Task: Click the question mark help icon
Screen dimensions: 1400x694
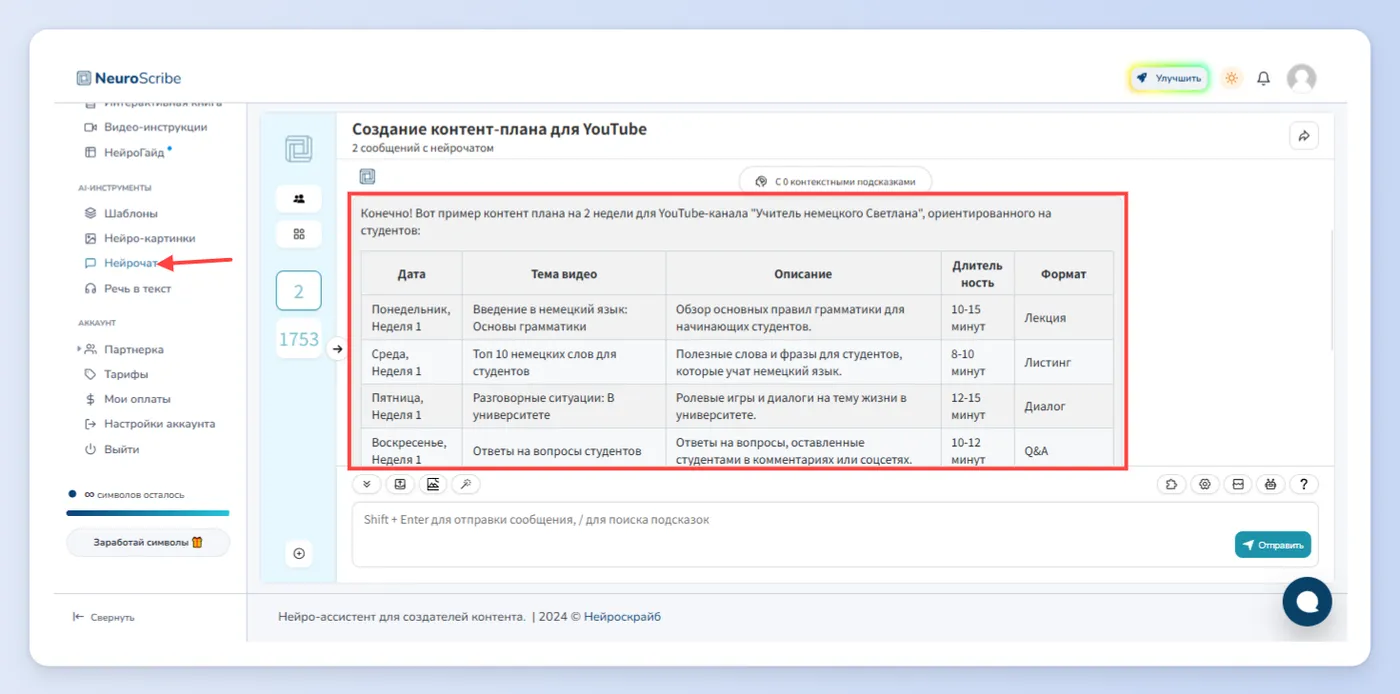Action: [1304, 484]
